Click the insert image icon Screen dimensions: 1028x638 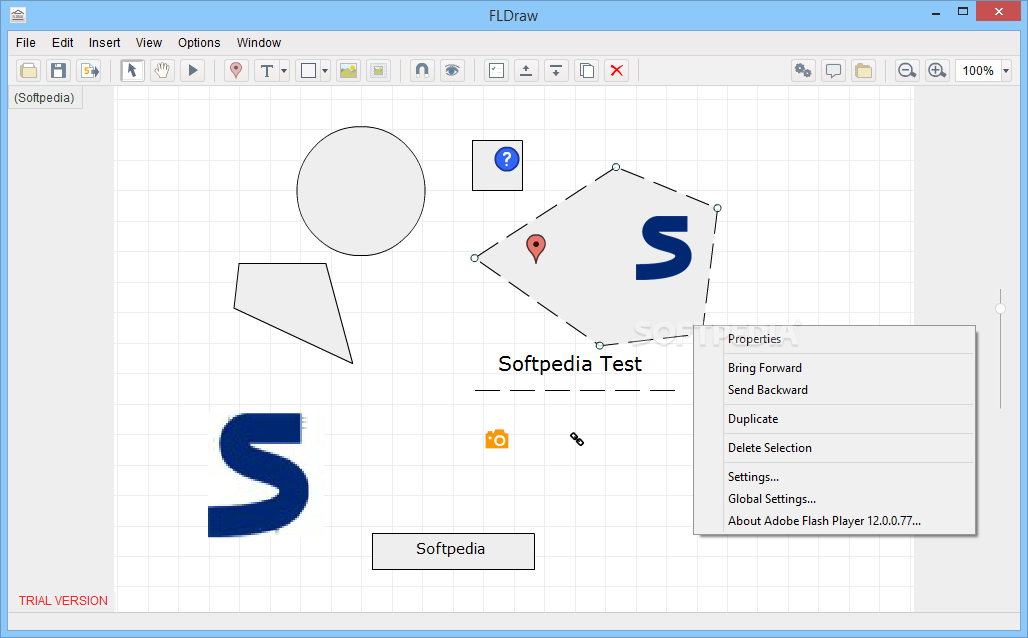click(x=348, y=70)
